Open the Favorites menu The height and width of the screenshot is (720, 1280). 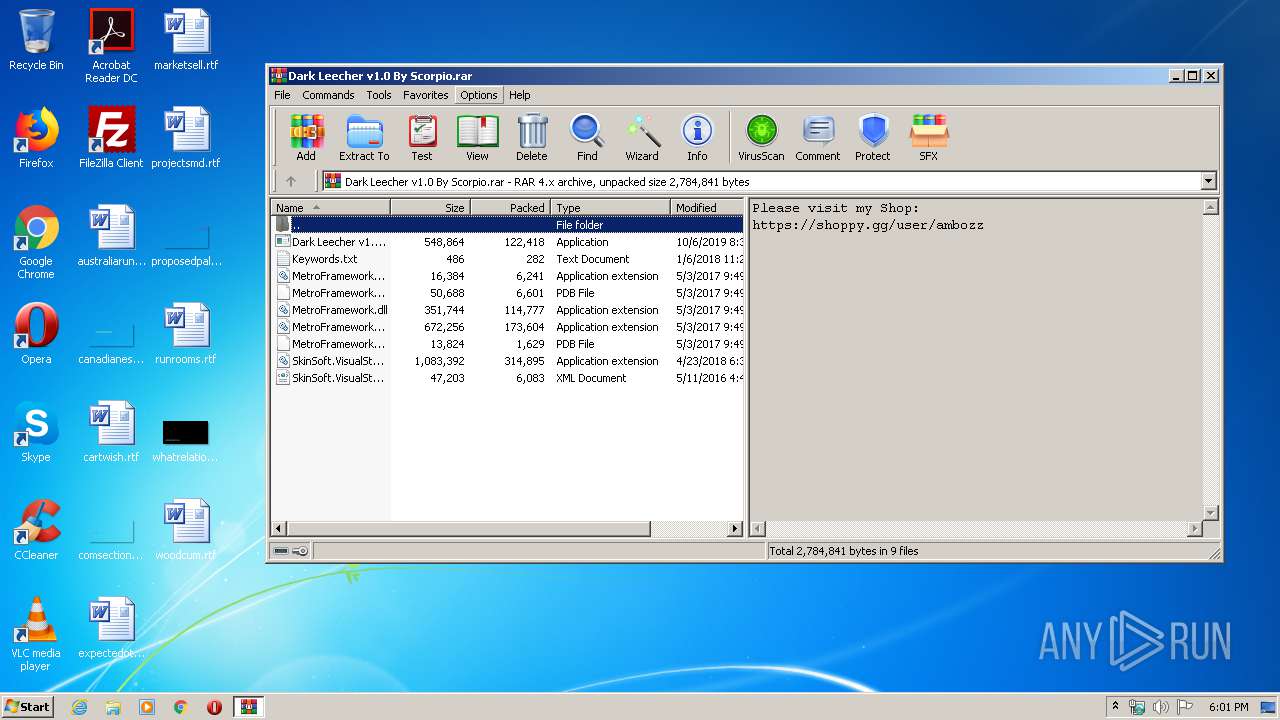(x=425, y=95)
